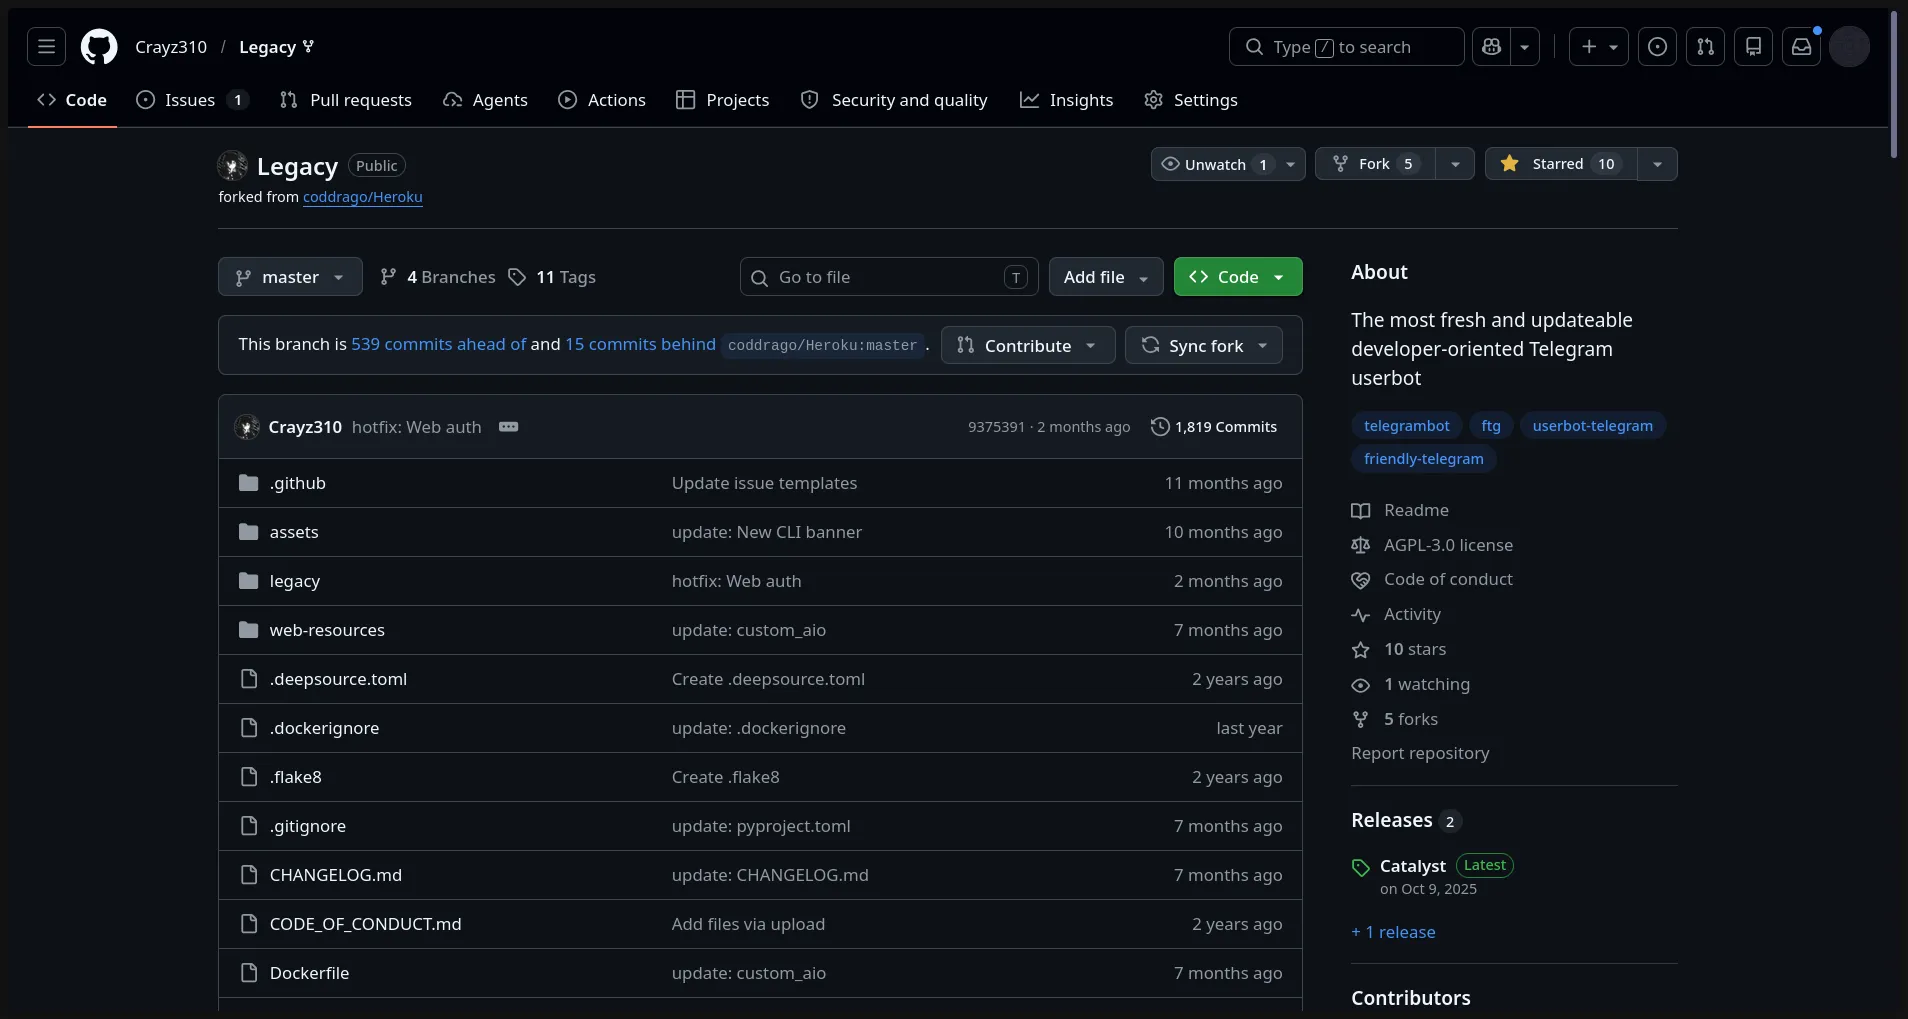Open notifications inbox icon

(1801, 47)
